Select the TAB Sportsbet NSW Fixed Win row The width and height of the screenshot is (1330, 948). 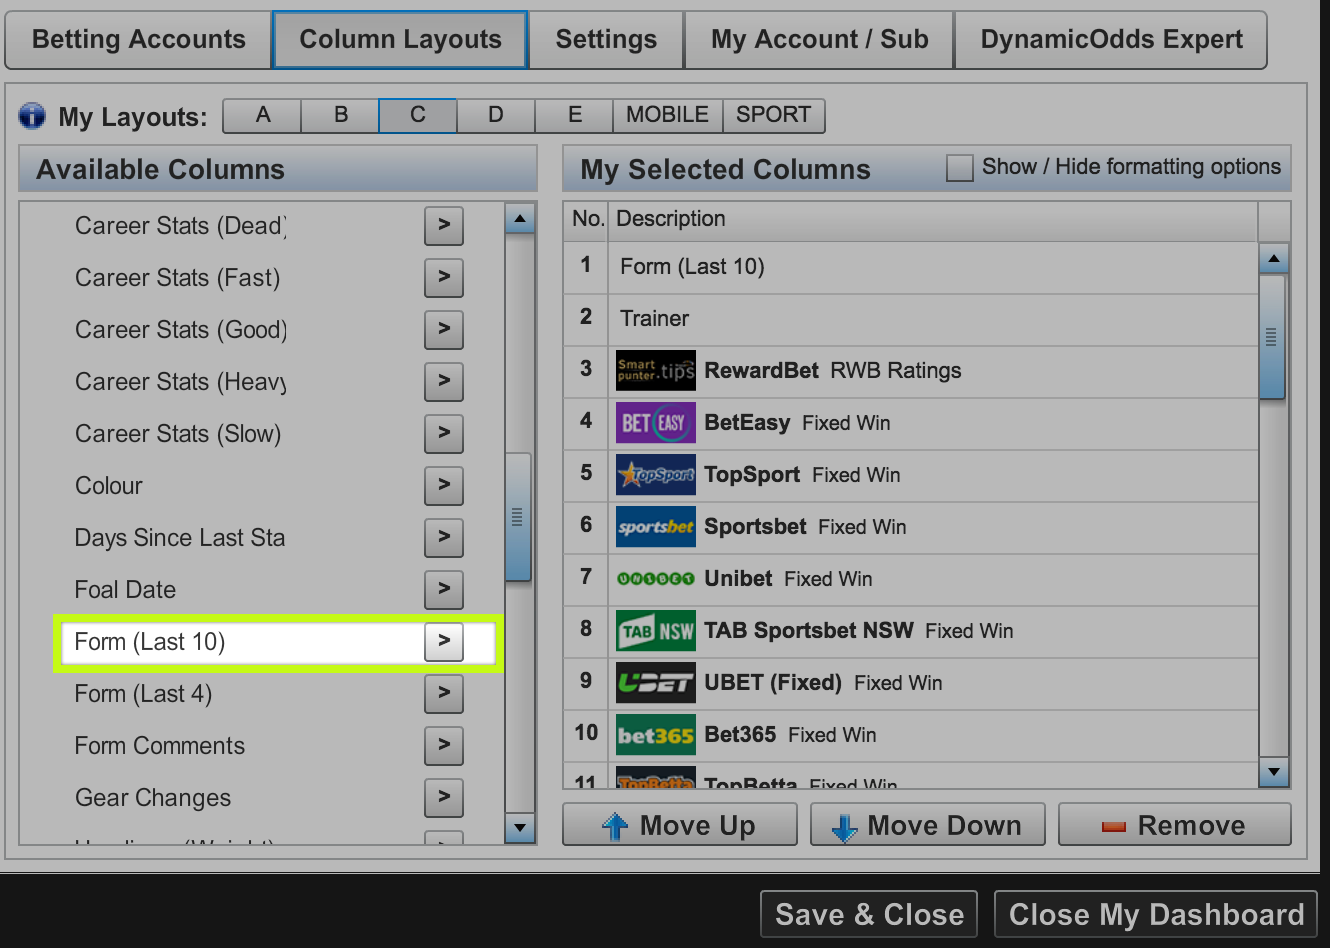tap(911, 631)
